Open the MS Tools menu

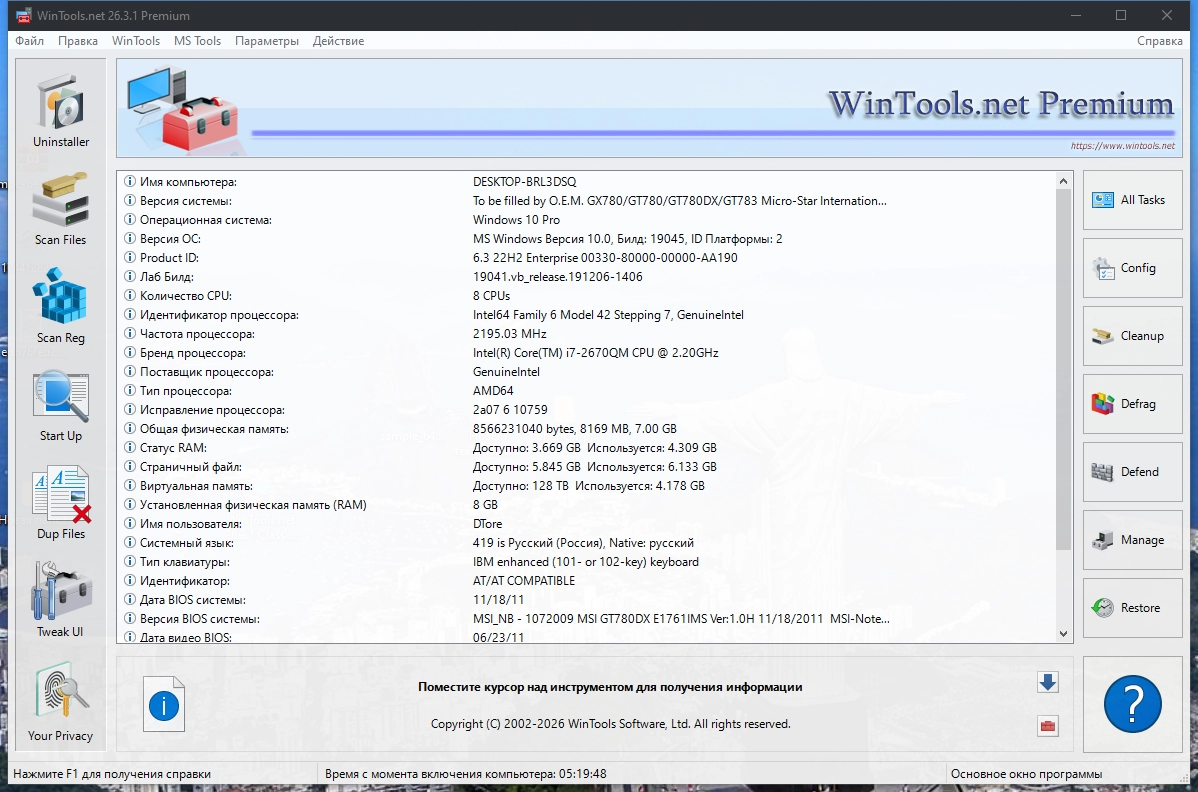[197, 41]
